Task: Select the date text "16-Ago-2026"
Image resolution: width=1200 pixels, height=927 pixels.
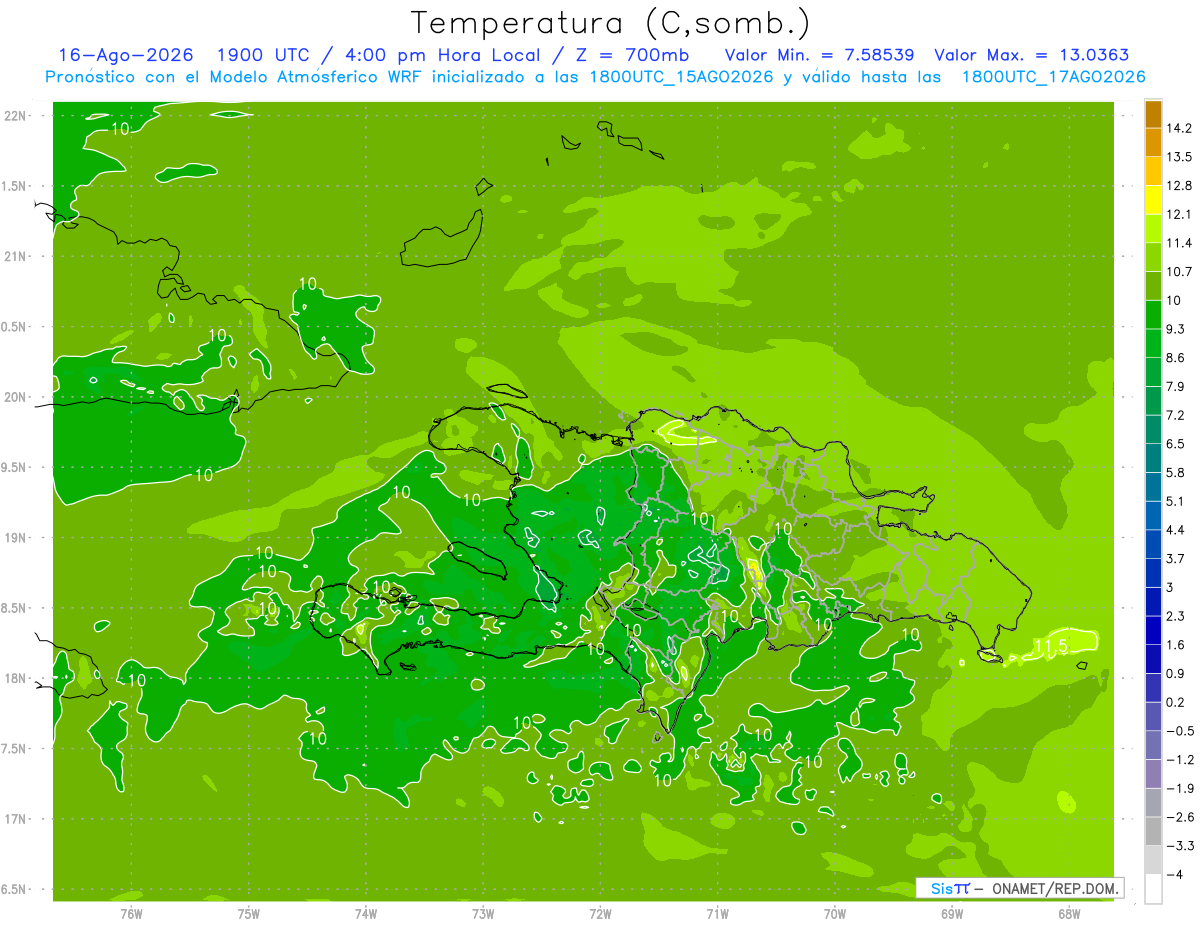Action: [125, 56]
